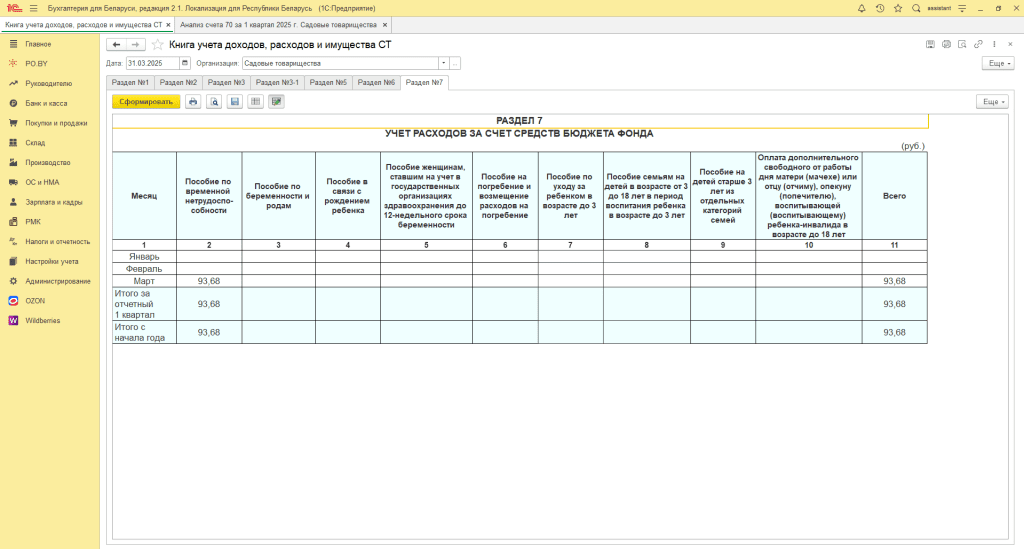Open the Настройки учета section
Viewport: 1024px width, 549px height.
[x=50, y=261]
